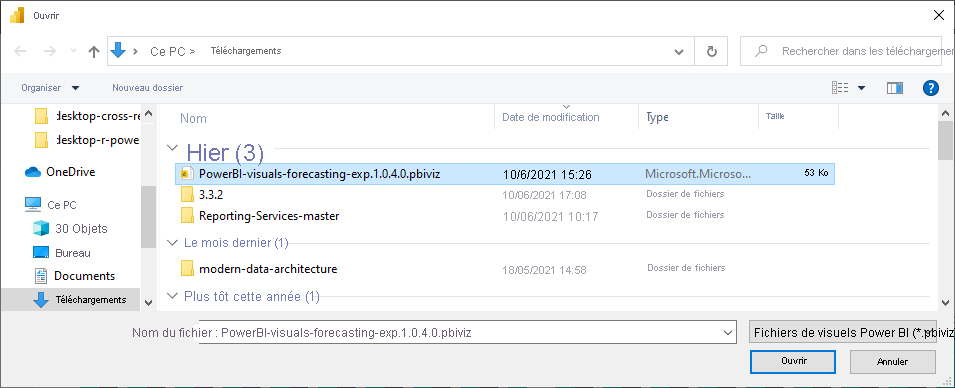The height and width of the screenshot is (388, 955).
Task: Click Nouveau dossier button
Action: click(147, 88)
